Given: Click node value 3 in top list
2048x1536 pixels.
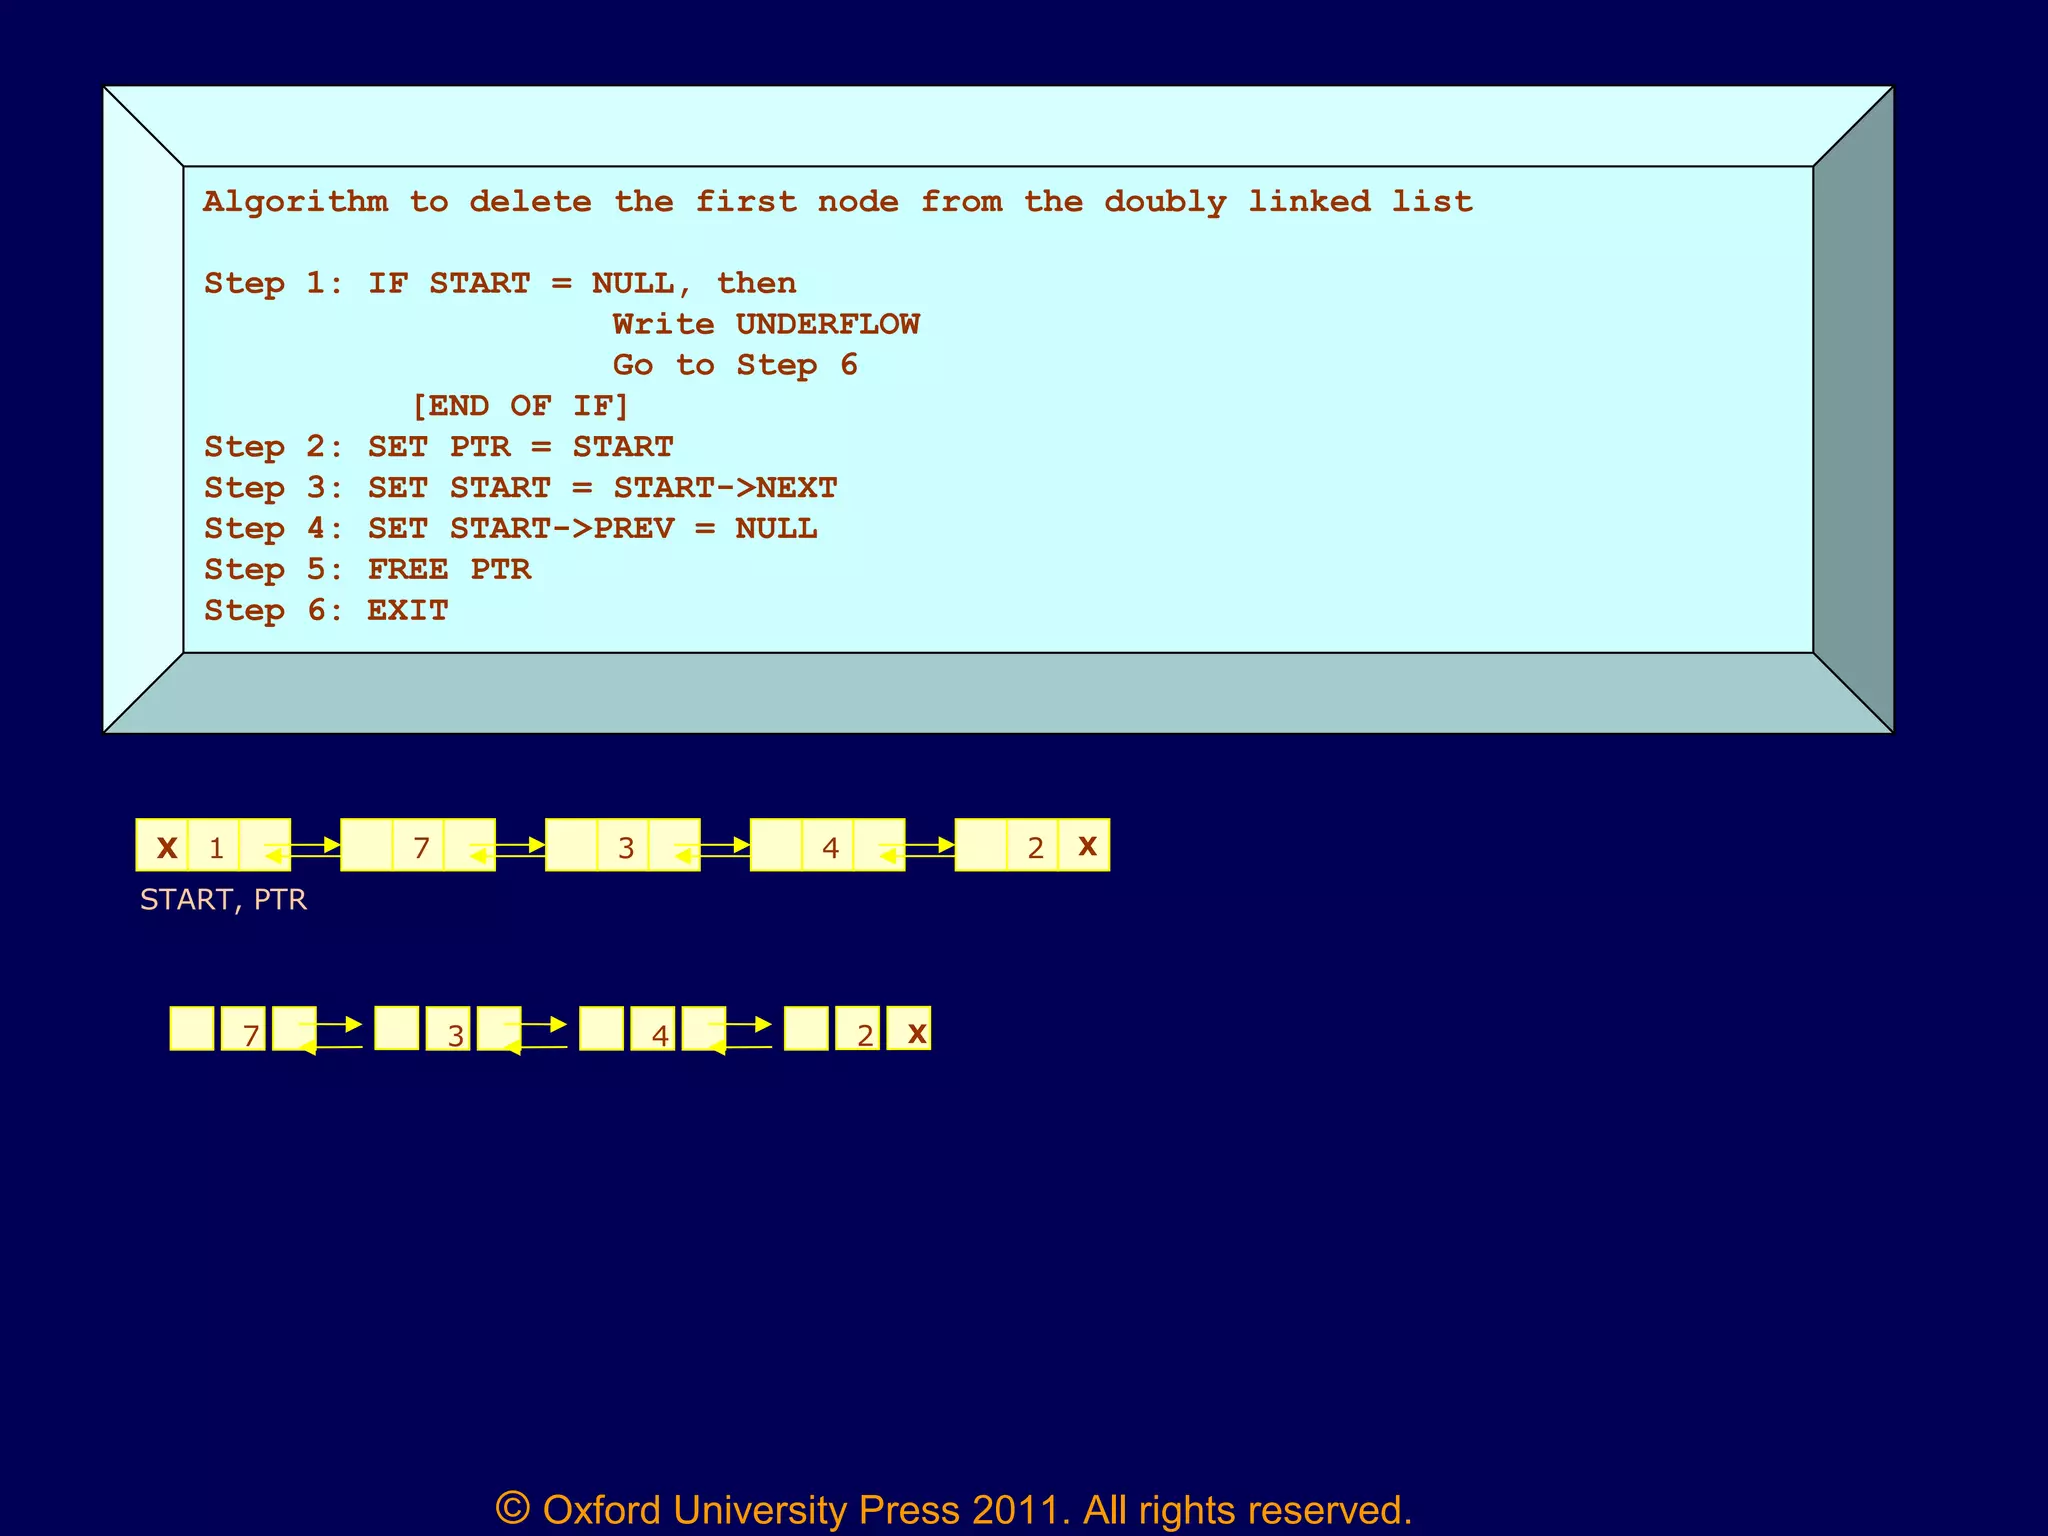Looking at the screenshot, I should (625, 847).
